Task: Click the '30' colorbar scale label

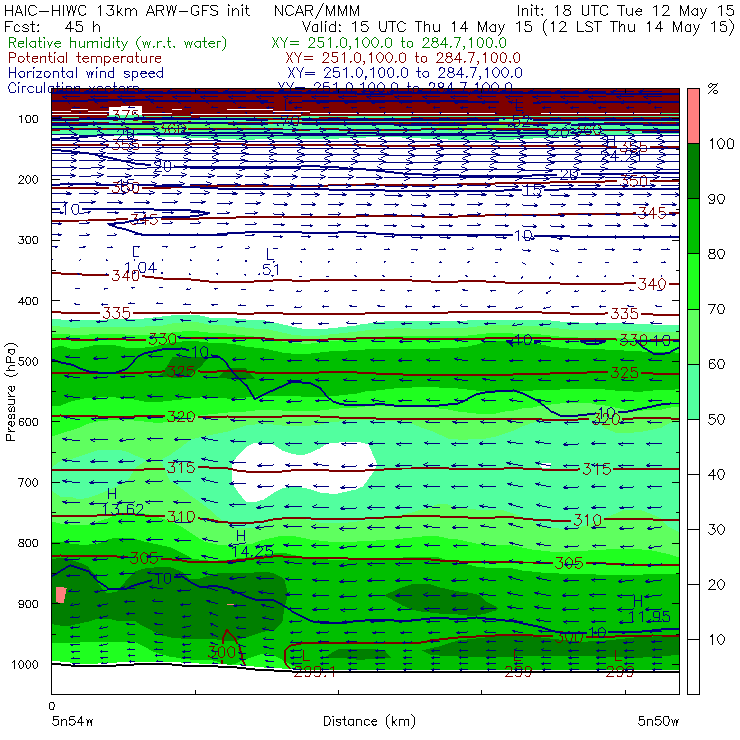Action: [716, 530]
